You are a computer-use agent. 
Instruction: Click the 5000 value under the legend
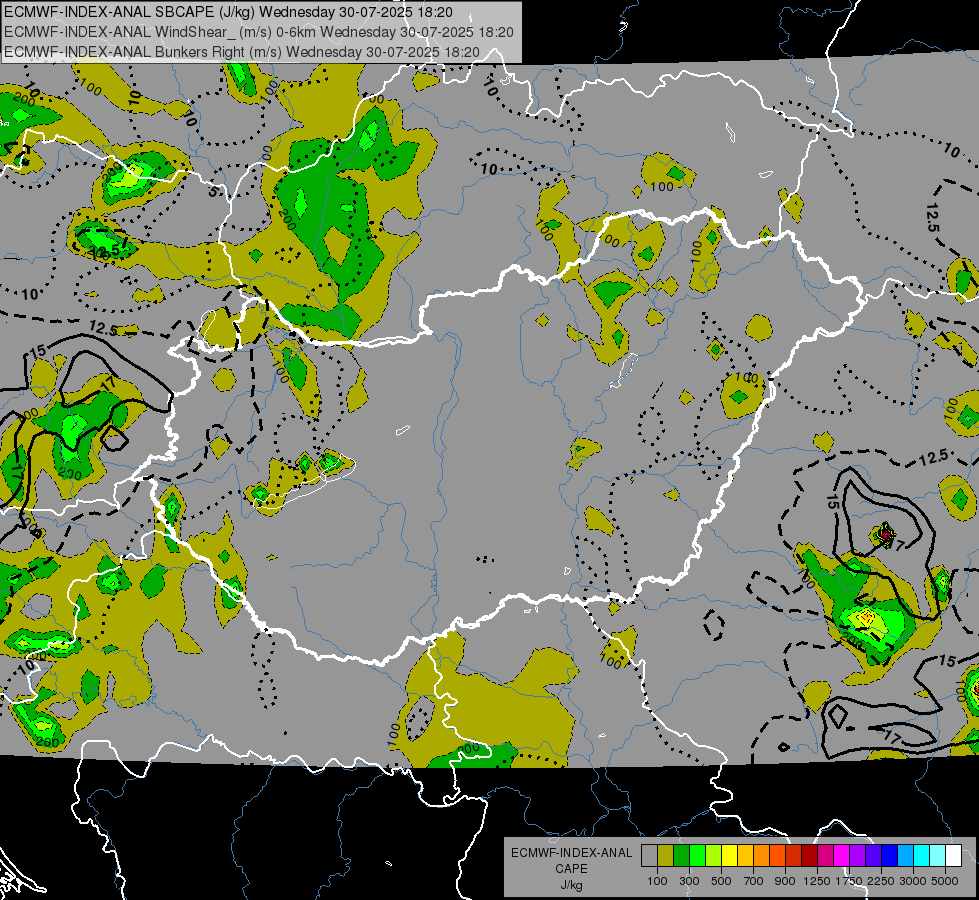tap(945, 881)
